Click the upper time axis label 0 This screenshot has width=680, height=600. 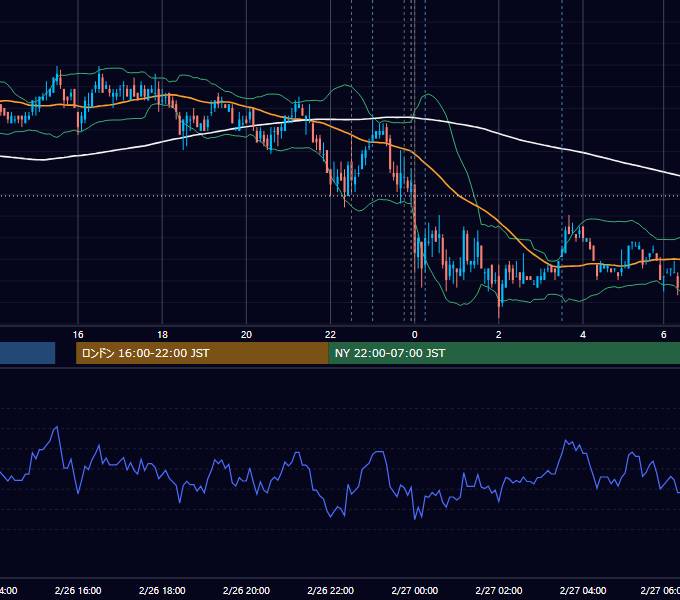pos(415,335)
